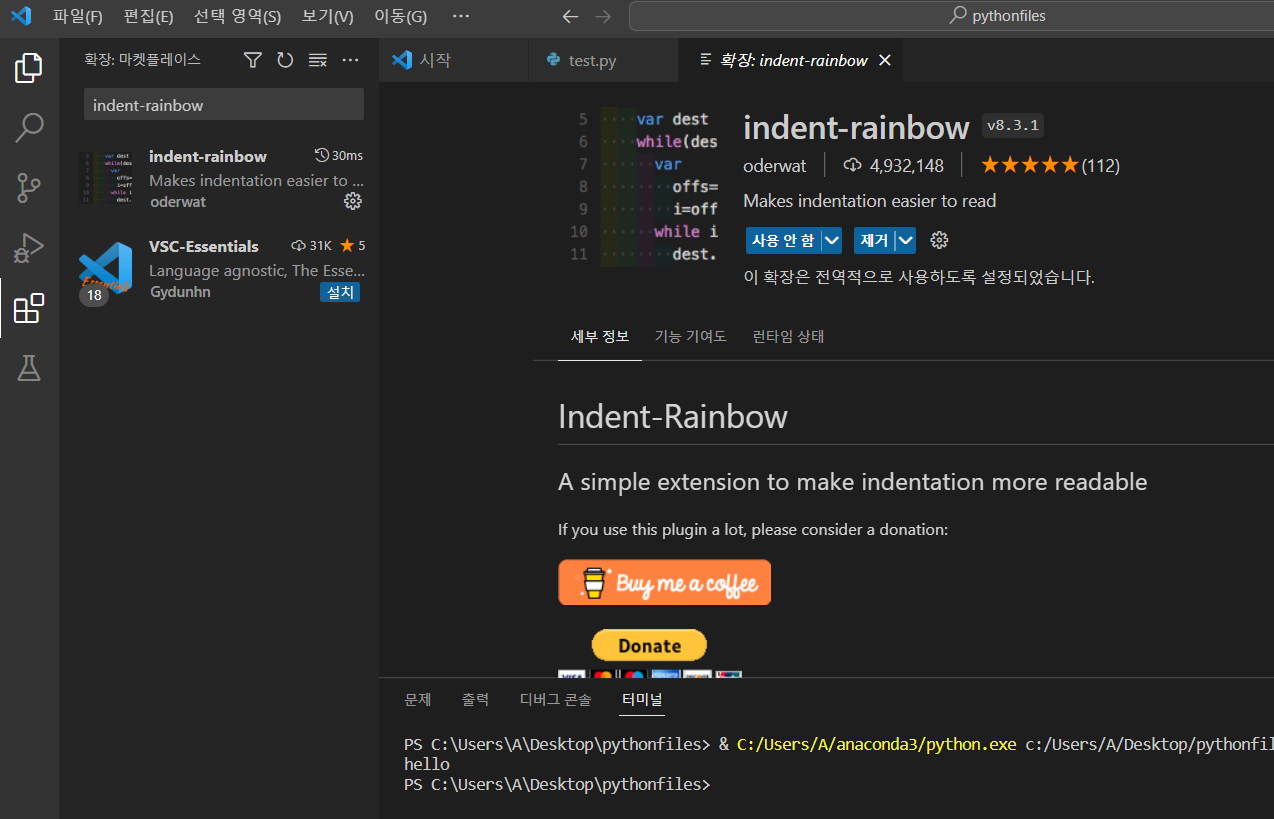Click the five-star rating of indent-rainbow
The width and height of the screenshot is (1274, 819).
[1029, 165]
